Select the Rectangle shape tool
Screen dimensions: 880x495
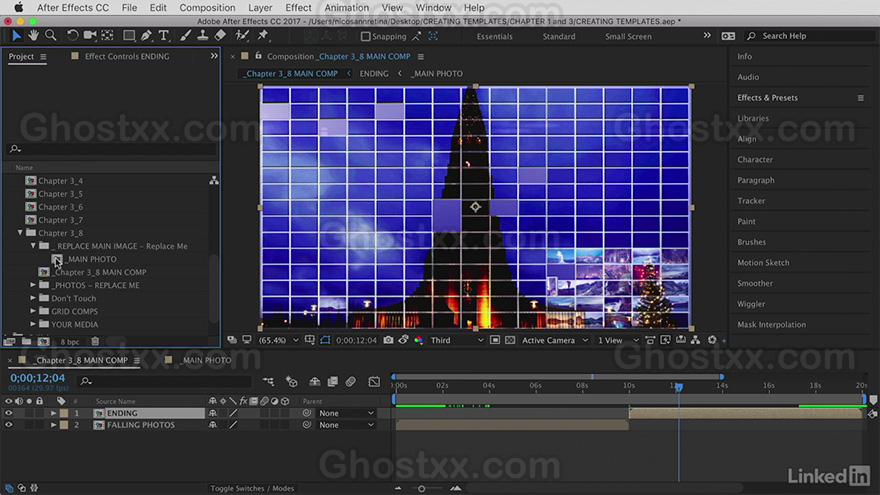pyautogui.click(x=129, y=35)
